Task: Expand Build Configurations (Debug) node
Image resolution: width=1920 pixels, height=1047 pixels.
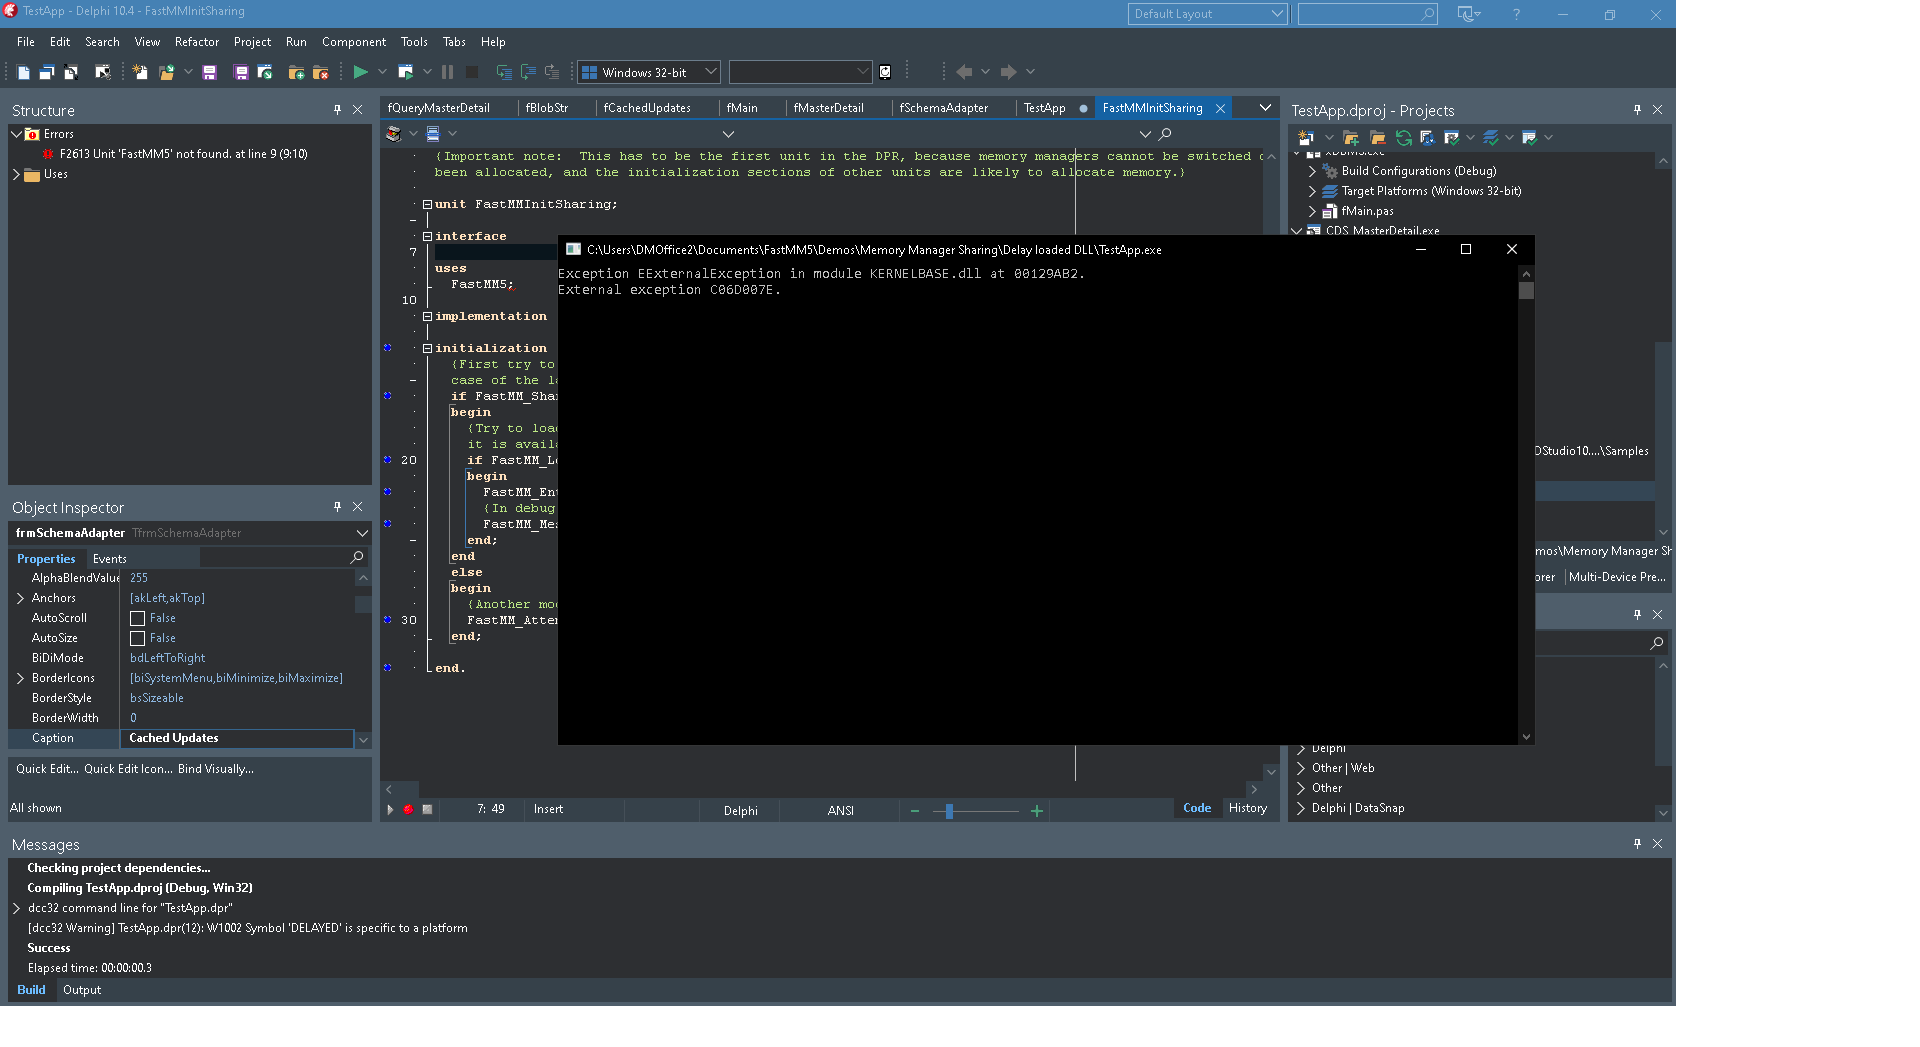Action: pyautogui.click(x=1312, y=171)
